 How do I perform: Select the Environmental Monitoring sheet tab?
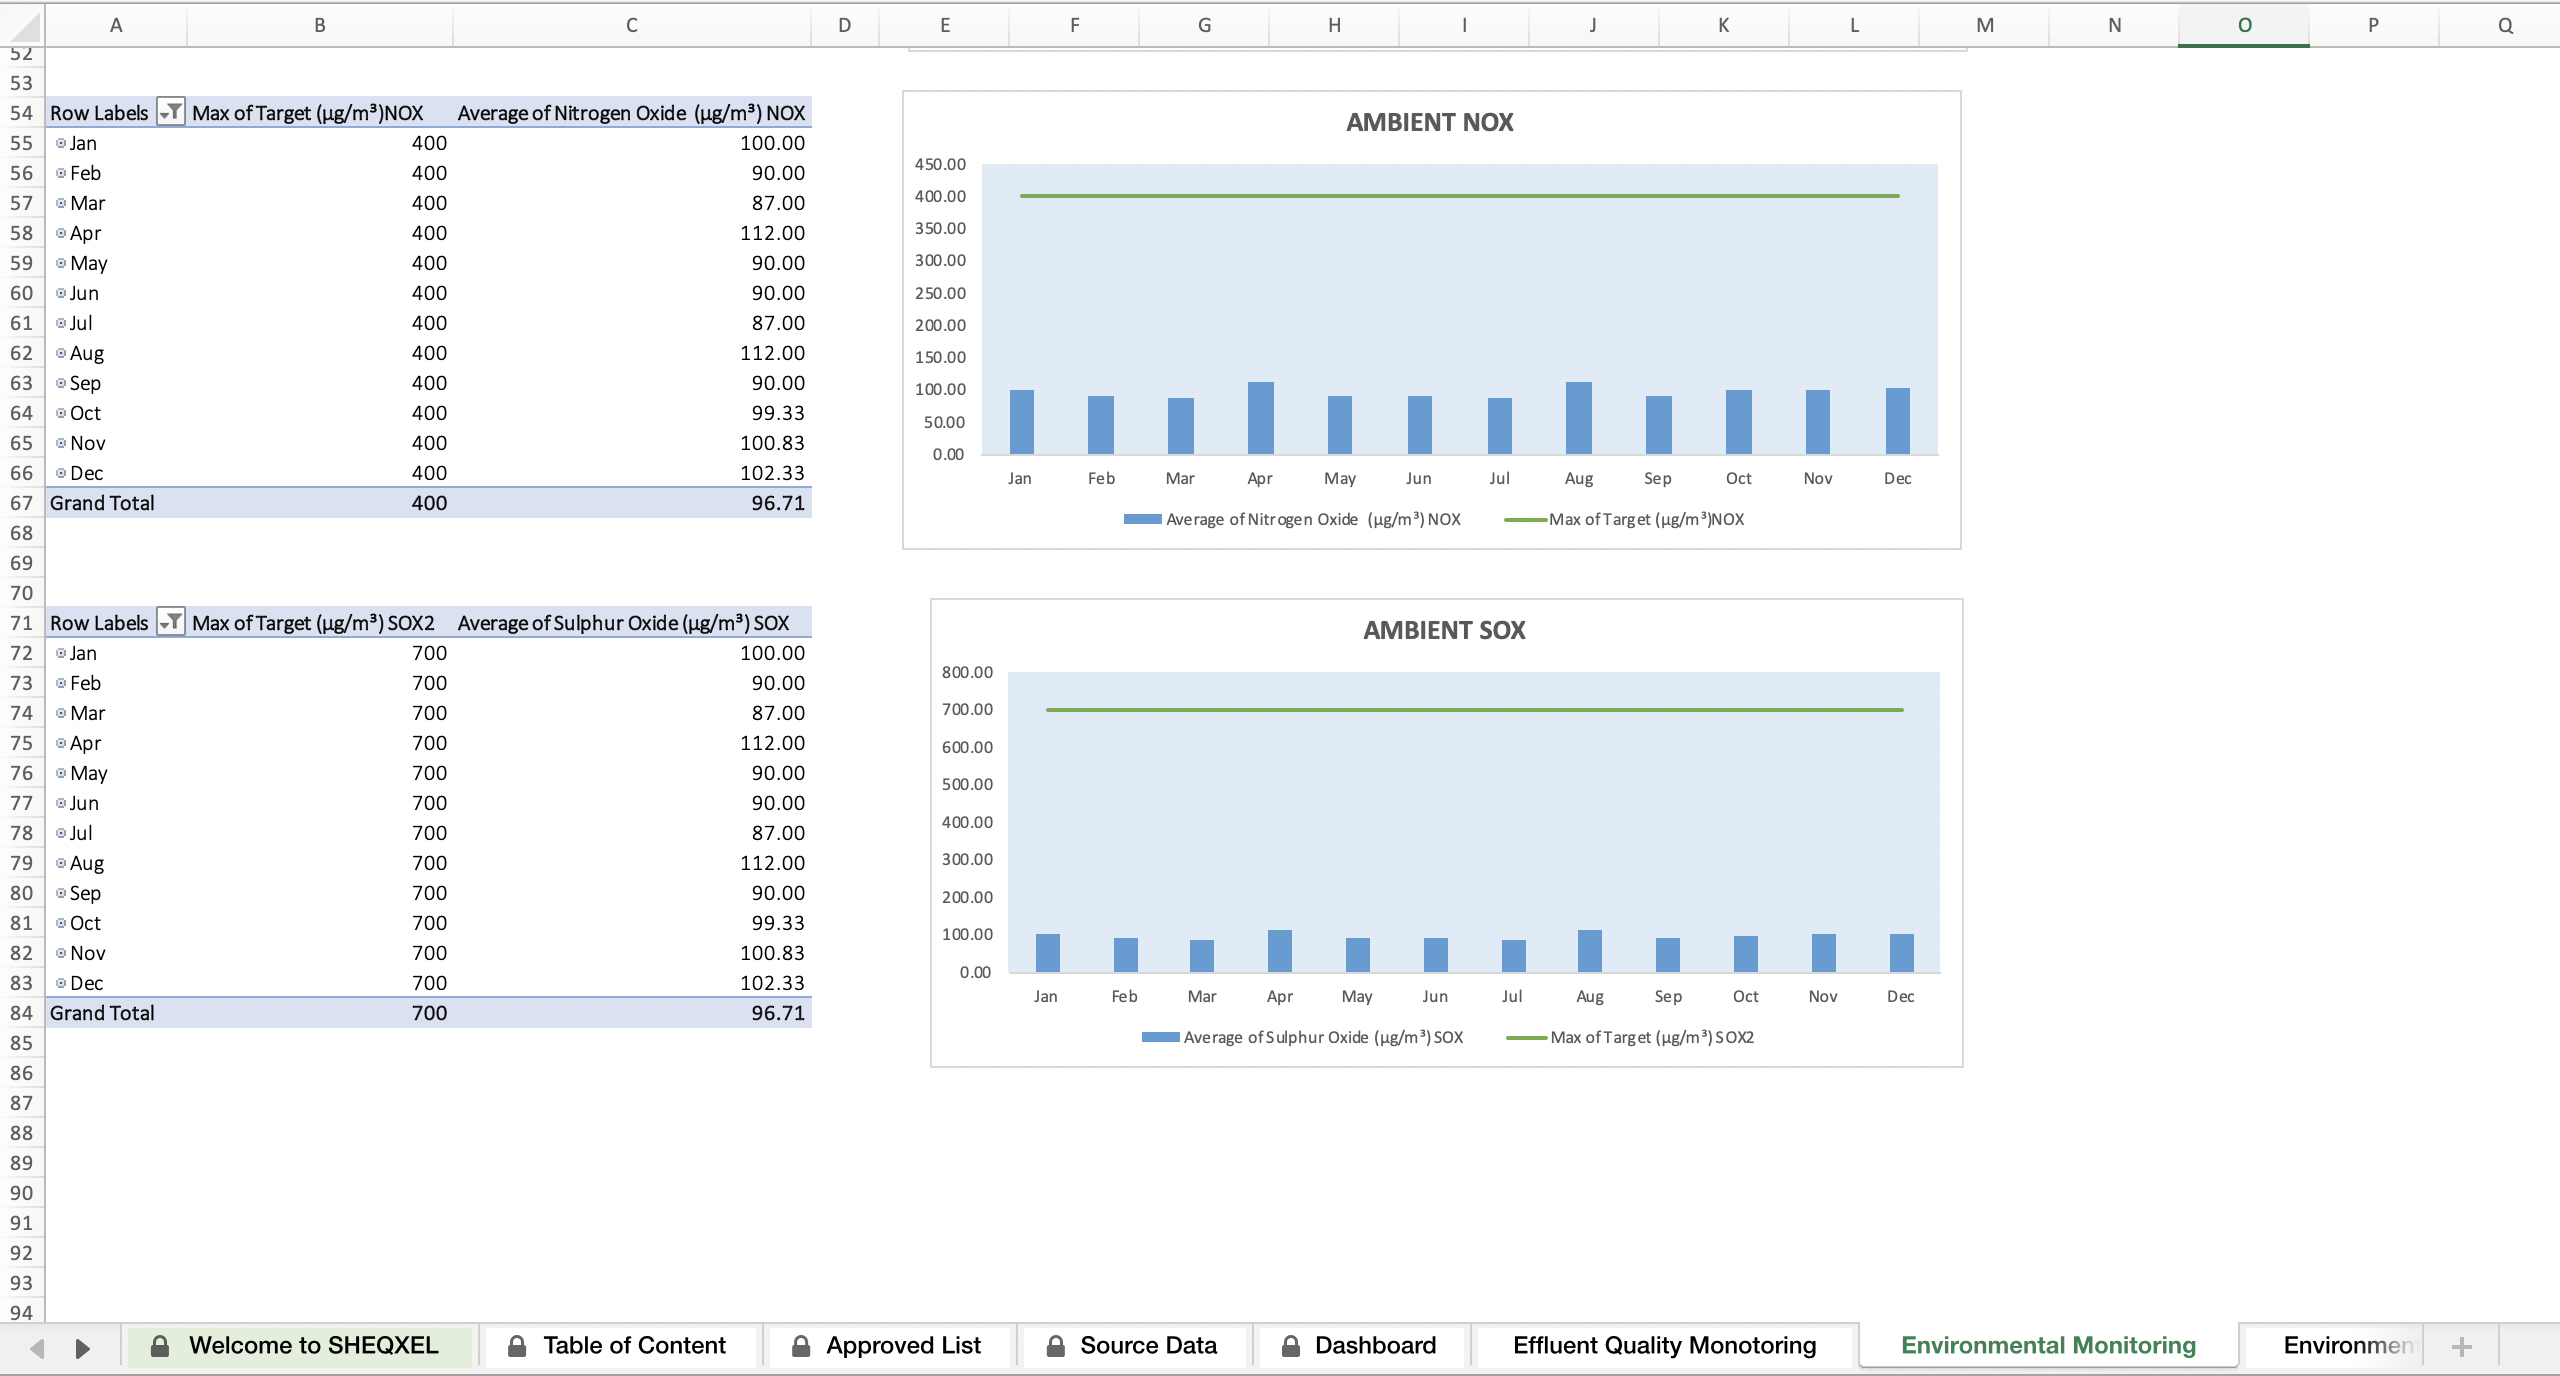pos(2048,1346)
